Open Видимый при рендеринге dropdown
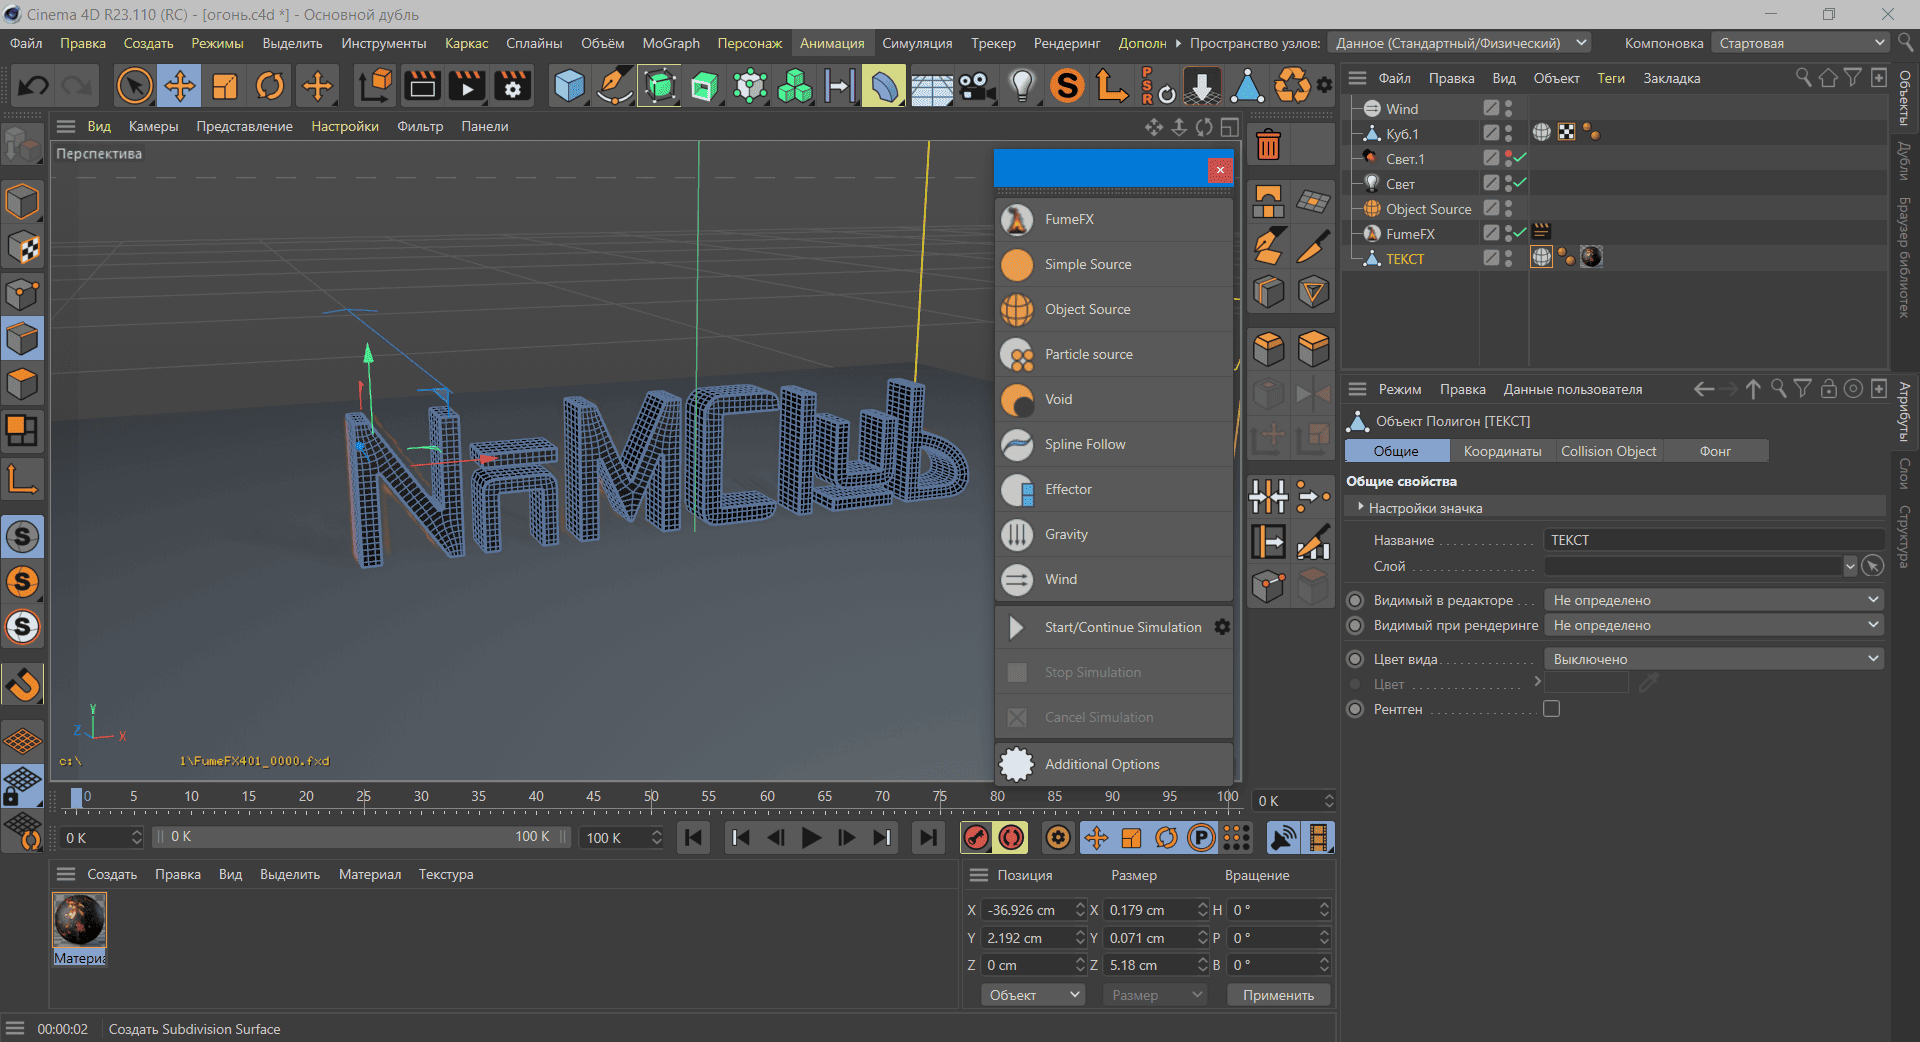This screenshot has width=1920, height=1042. (x=1714, y=625)
